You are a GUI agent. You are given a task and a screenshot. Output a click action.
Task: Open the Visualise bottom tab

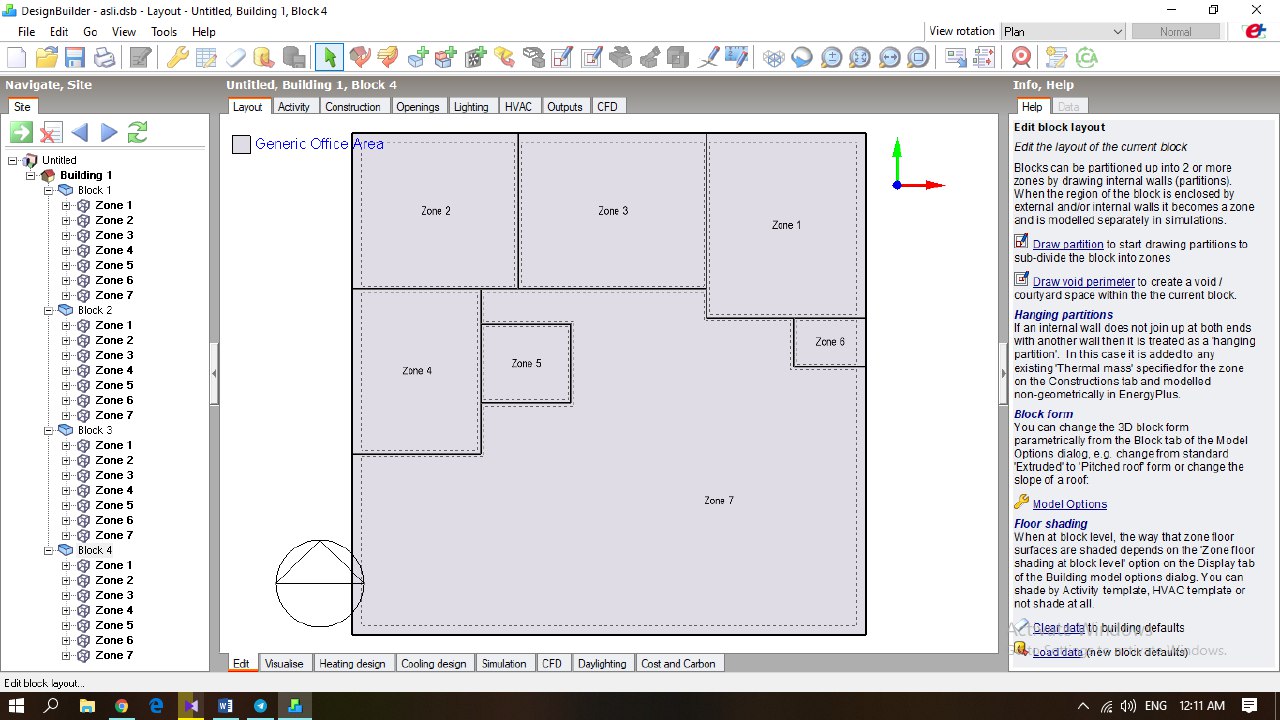pos(284,663)
